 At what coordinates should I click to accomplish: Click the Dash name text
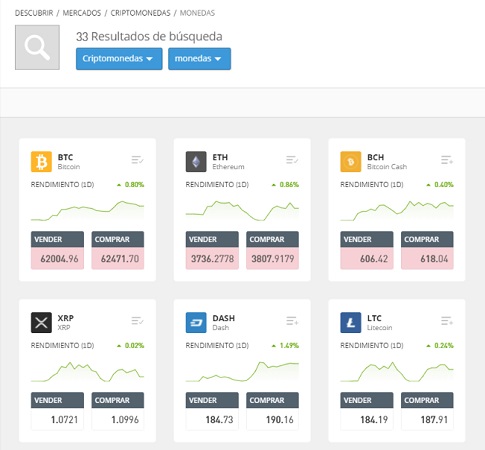pos(221,328)
